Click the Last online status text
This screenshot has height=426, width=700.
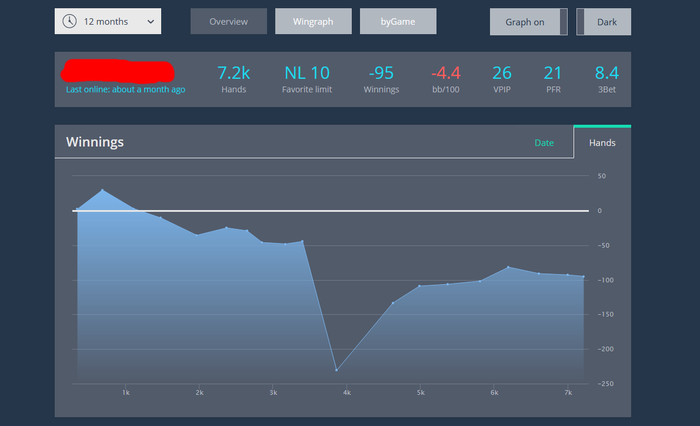click(x=125, y=89)
